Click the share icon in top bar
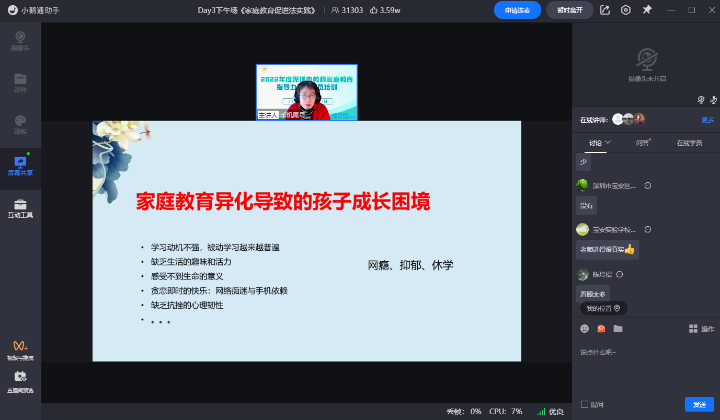 (x=604, y=10)
